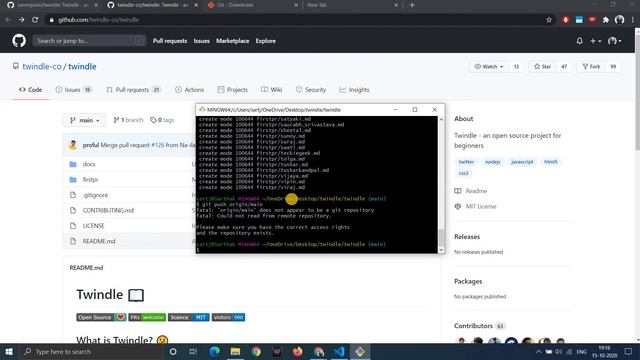Star the twindle repository
Image resolution: width=640 pixels, height=360 pixels.
click(542, 67)
